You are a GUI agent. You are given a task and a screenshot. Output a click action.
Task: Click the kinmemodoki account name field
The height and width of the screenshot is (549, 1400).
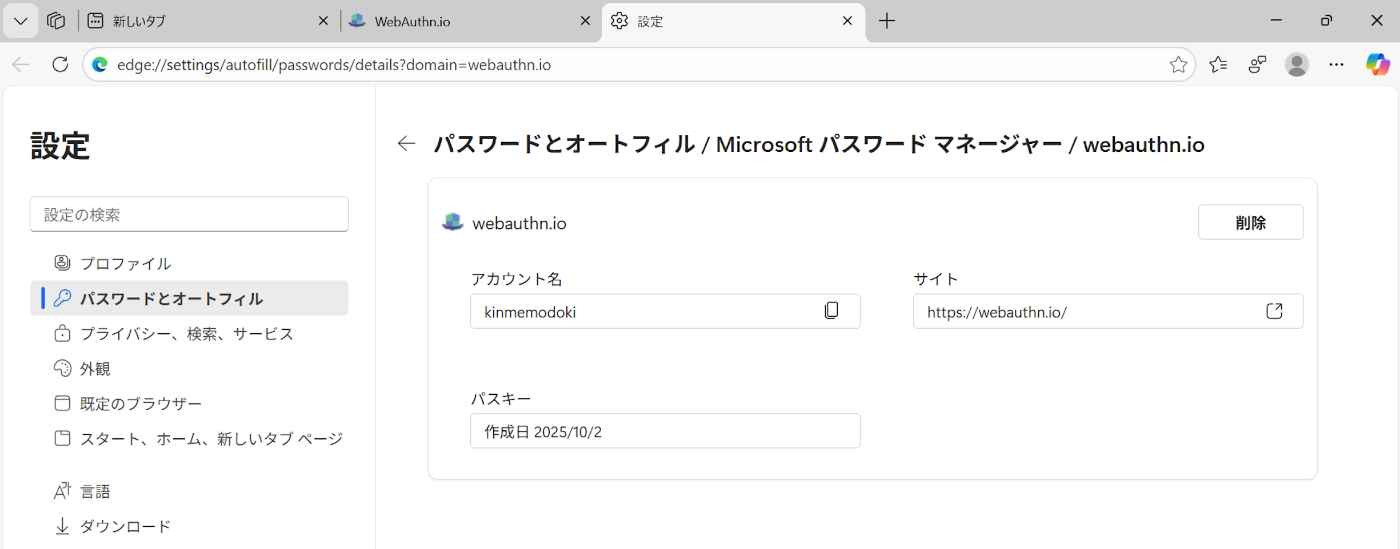tap(665, 311)
